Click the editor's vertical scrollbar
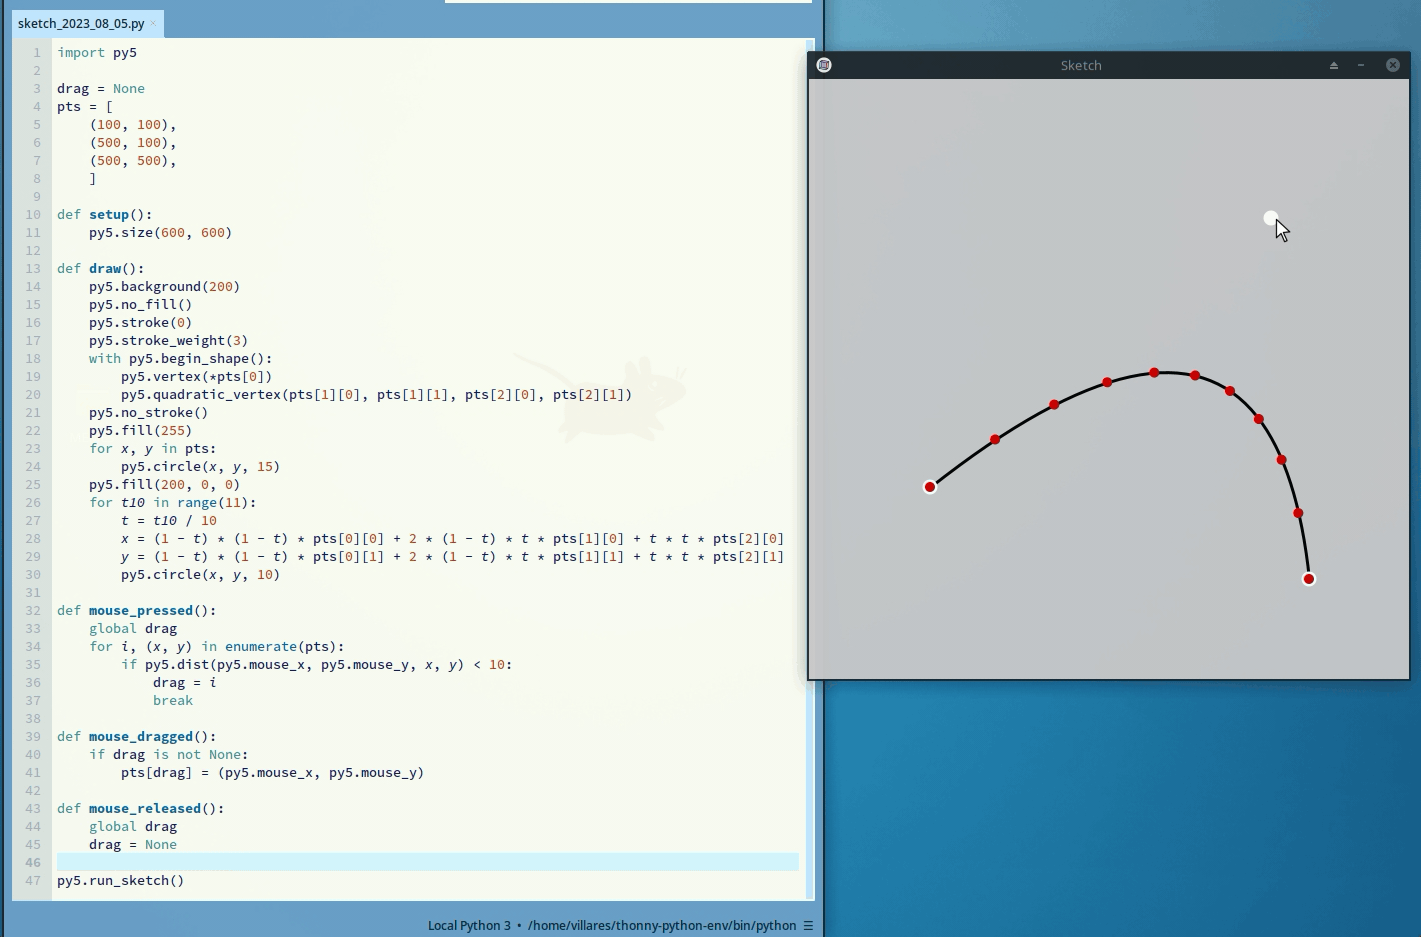Viewport: 1421px width, 937px height. [x=810, y=470]
